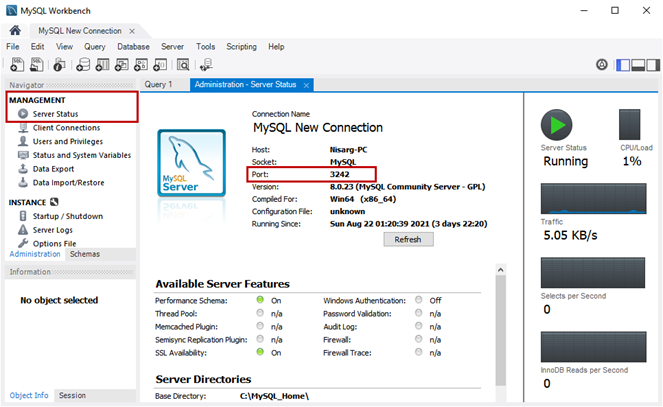Click the green Running server status icon
The height and width of the screenshot is (407, 663).
(x=556, y=125)
